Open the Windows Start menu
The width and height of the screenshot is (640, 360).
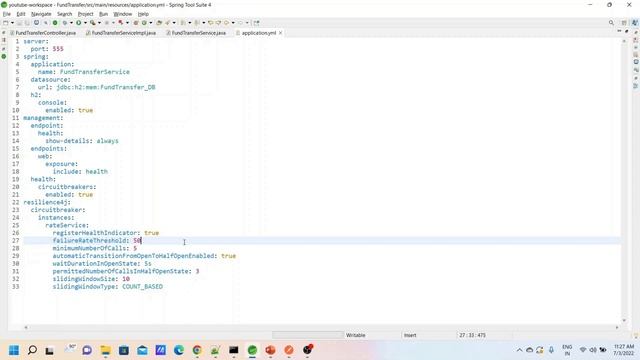[x=14, y=350]
